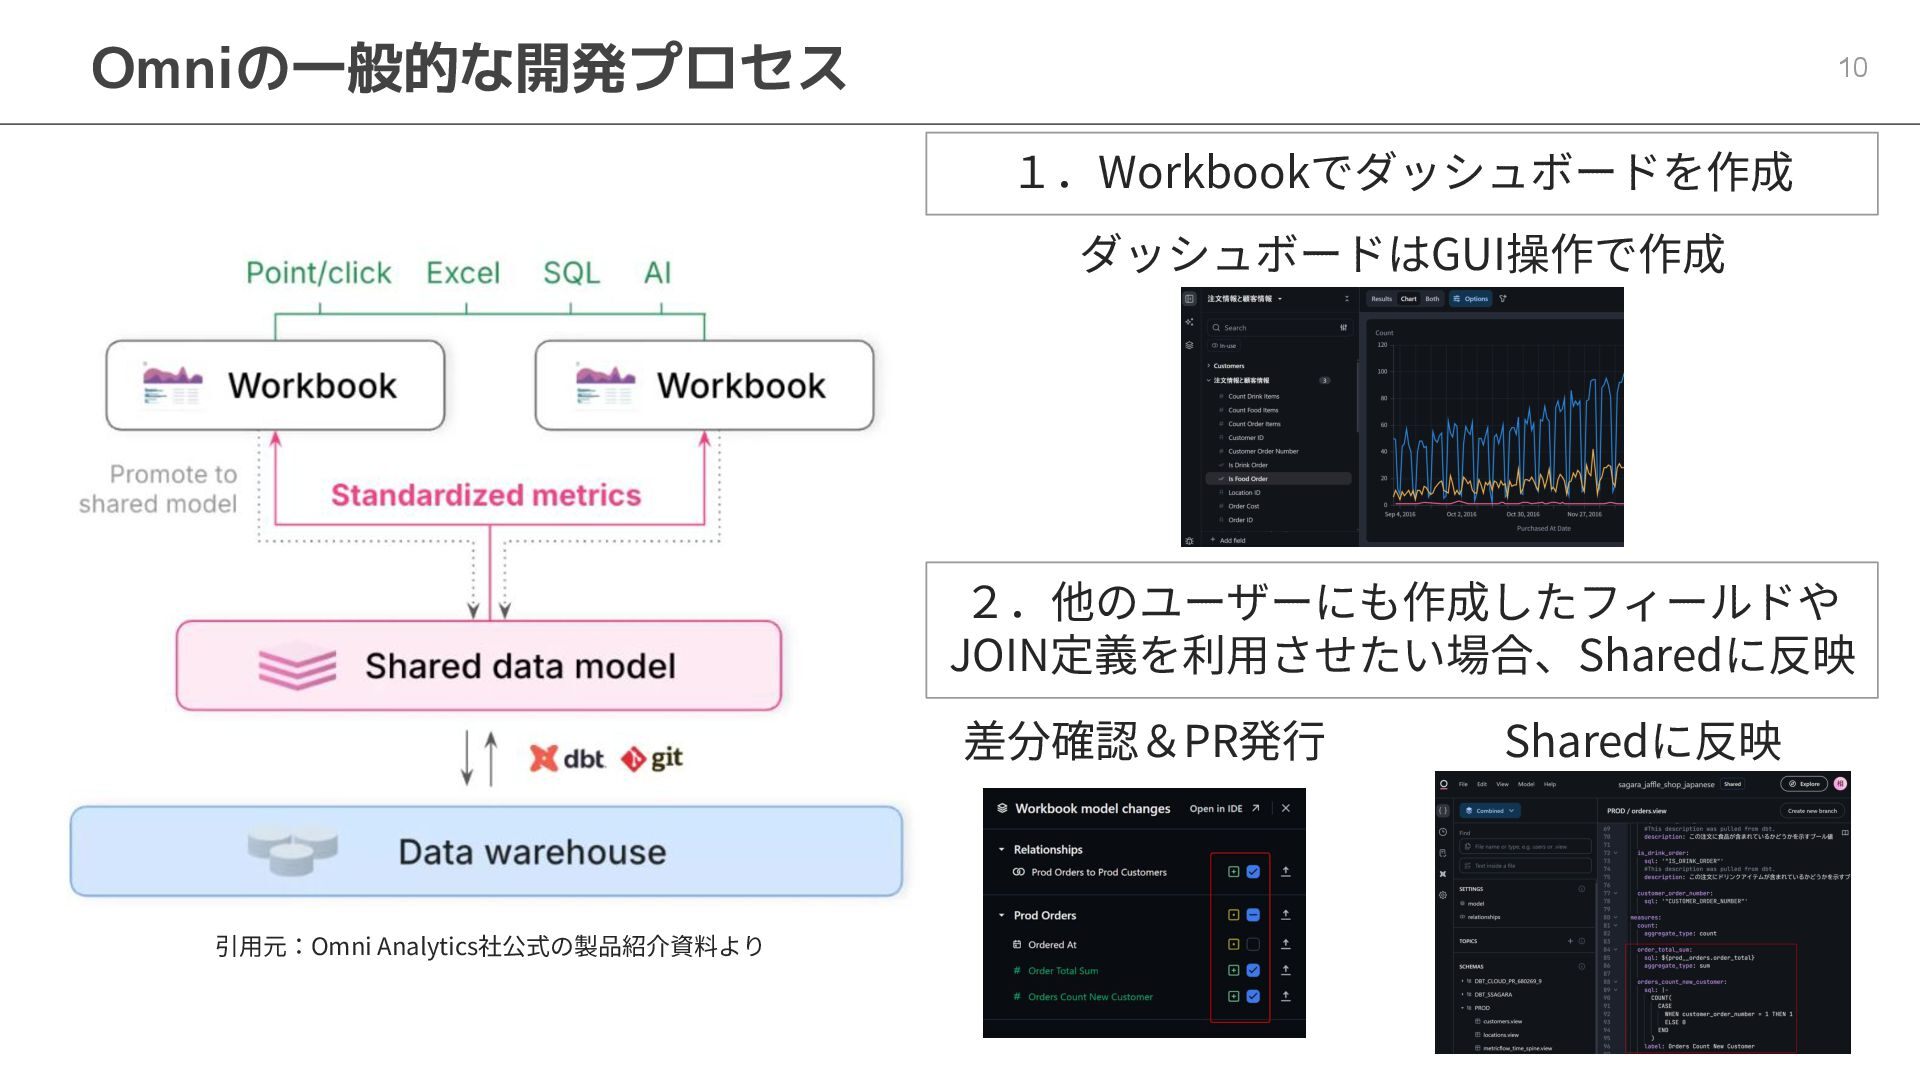
Task: Click promote arrow for Prod Orders to Prod Customers
Action: [1286, 872]
